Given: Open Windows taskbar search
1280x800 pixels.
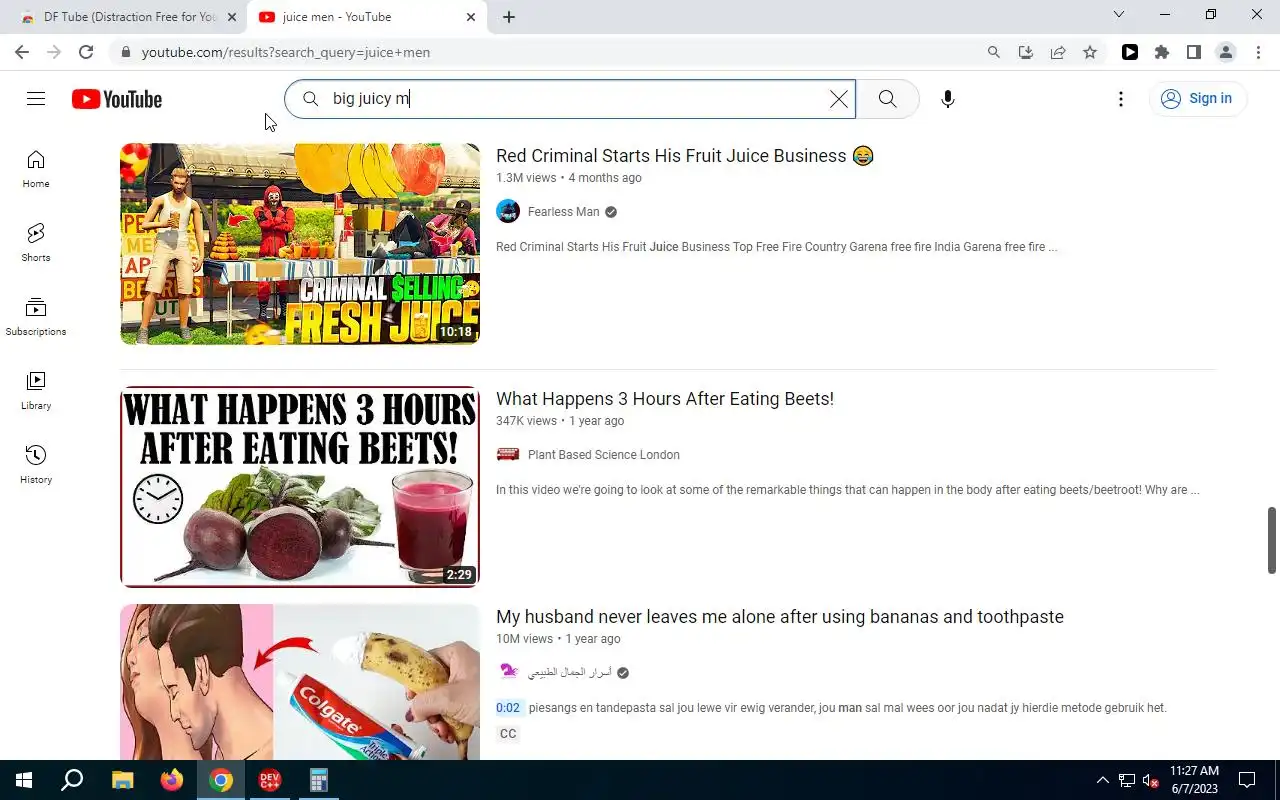Looking at the screenshot, I should [72, 780].
